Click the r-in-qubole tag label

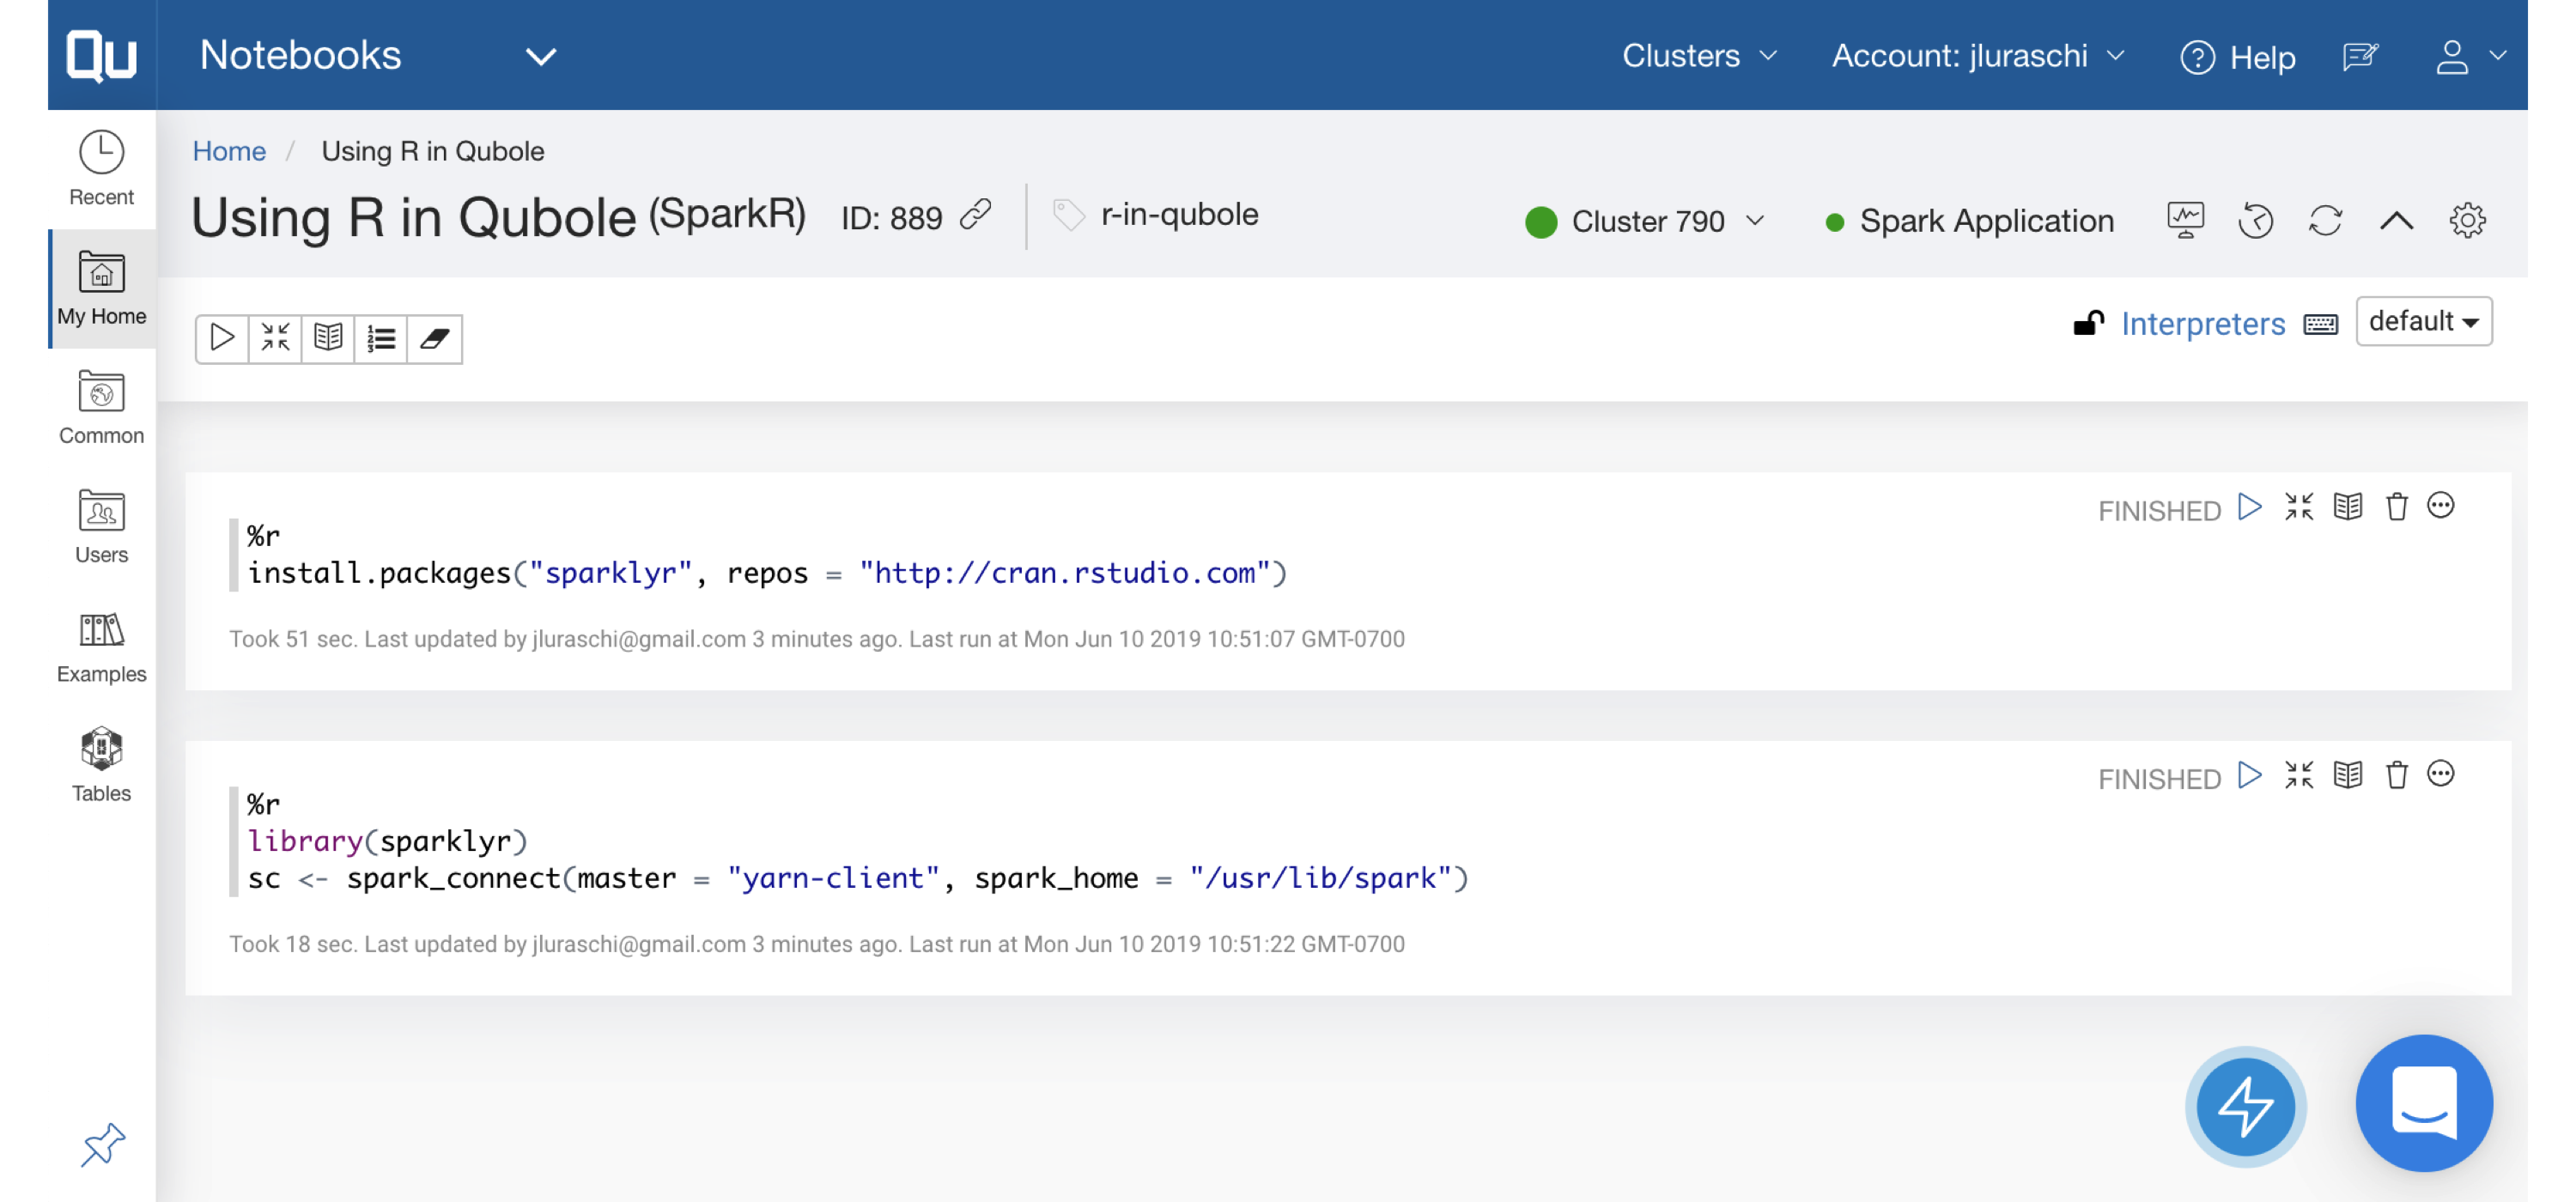(x=1179, y=215)
